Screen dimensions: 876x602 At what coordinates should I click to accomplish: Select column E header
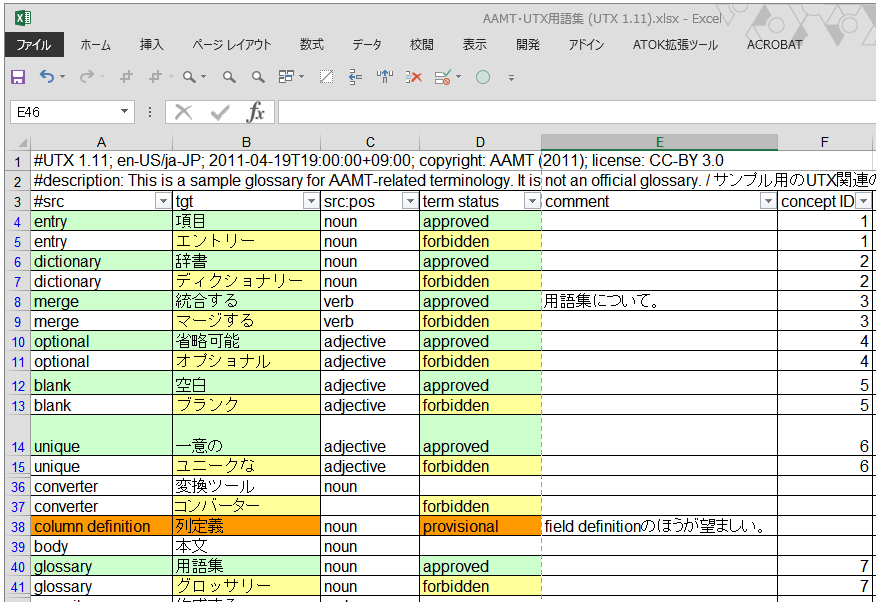[x=659, y=142]
